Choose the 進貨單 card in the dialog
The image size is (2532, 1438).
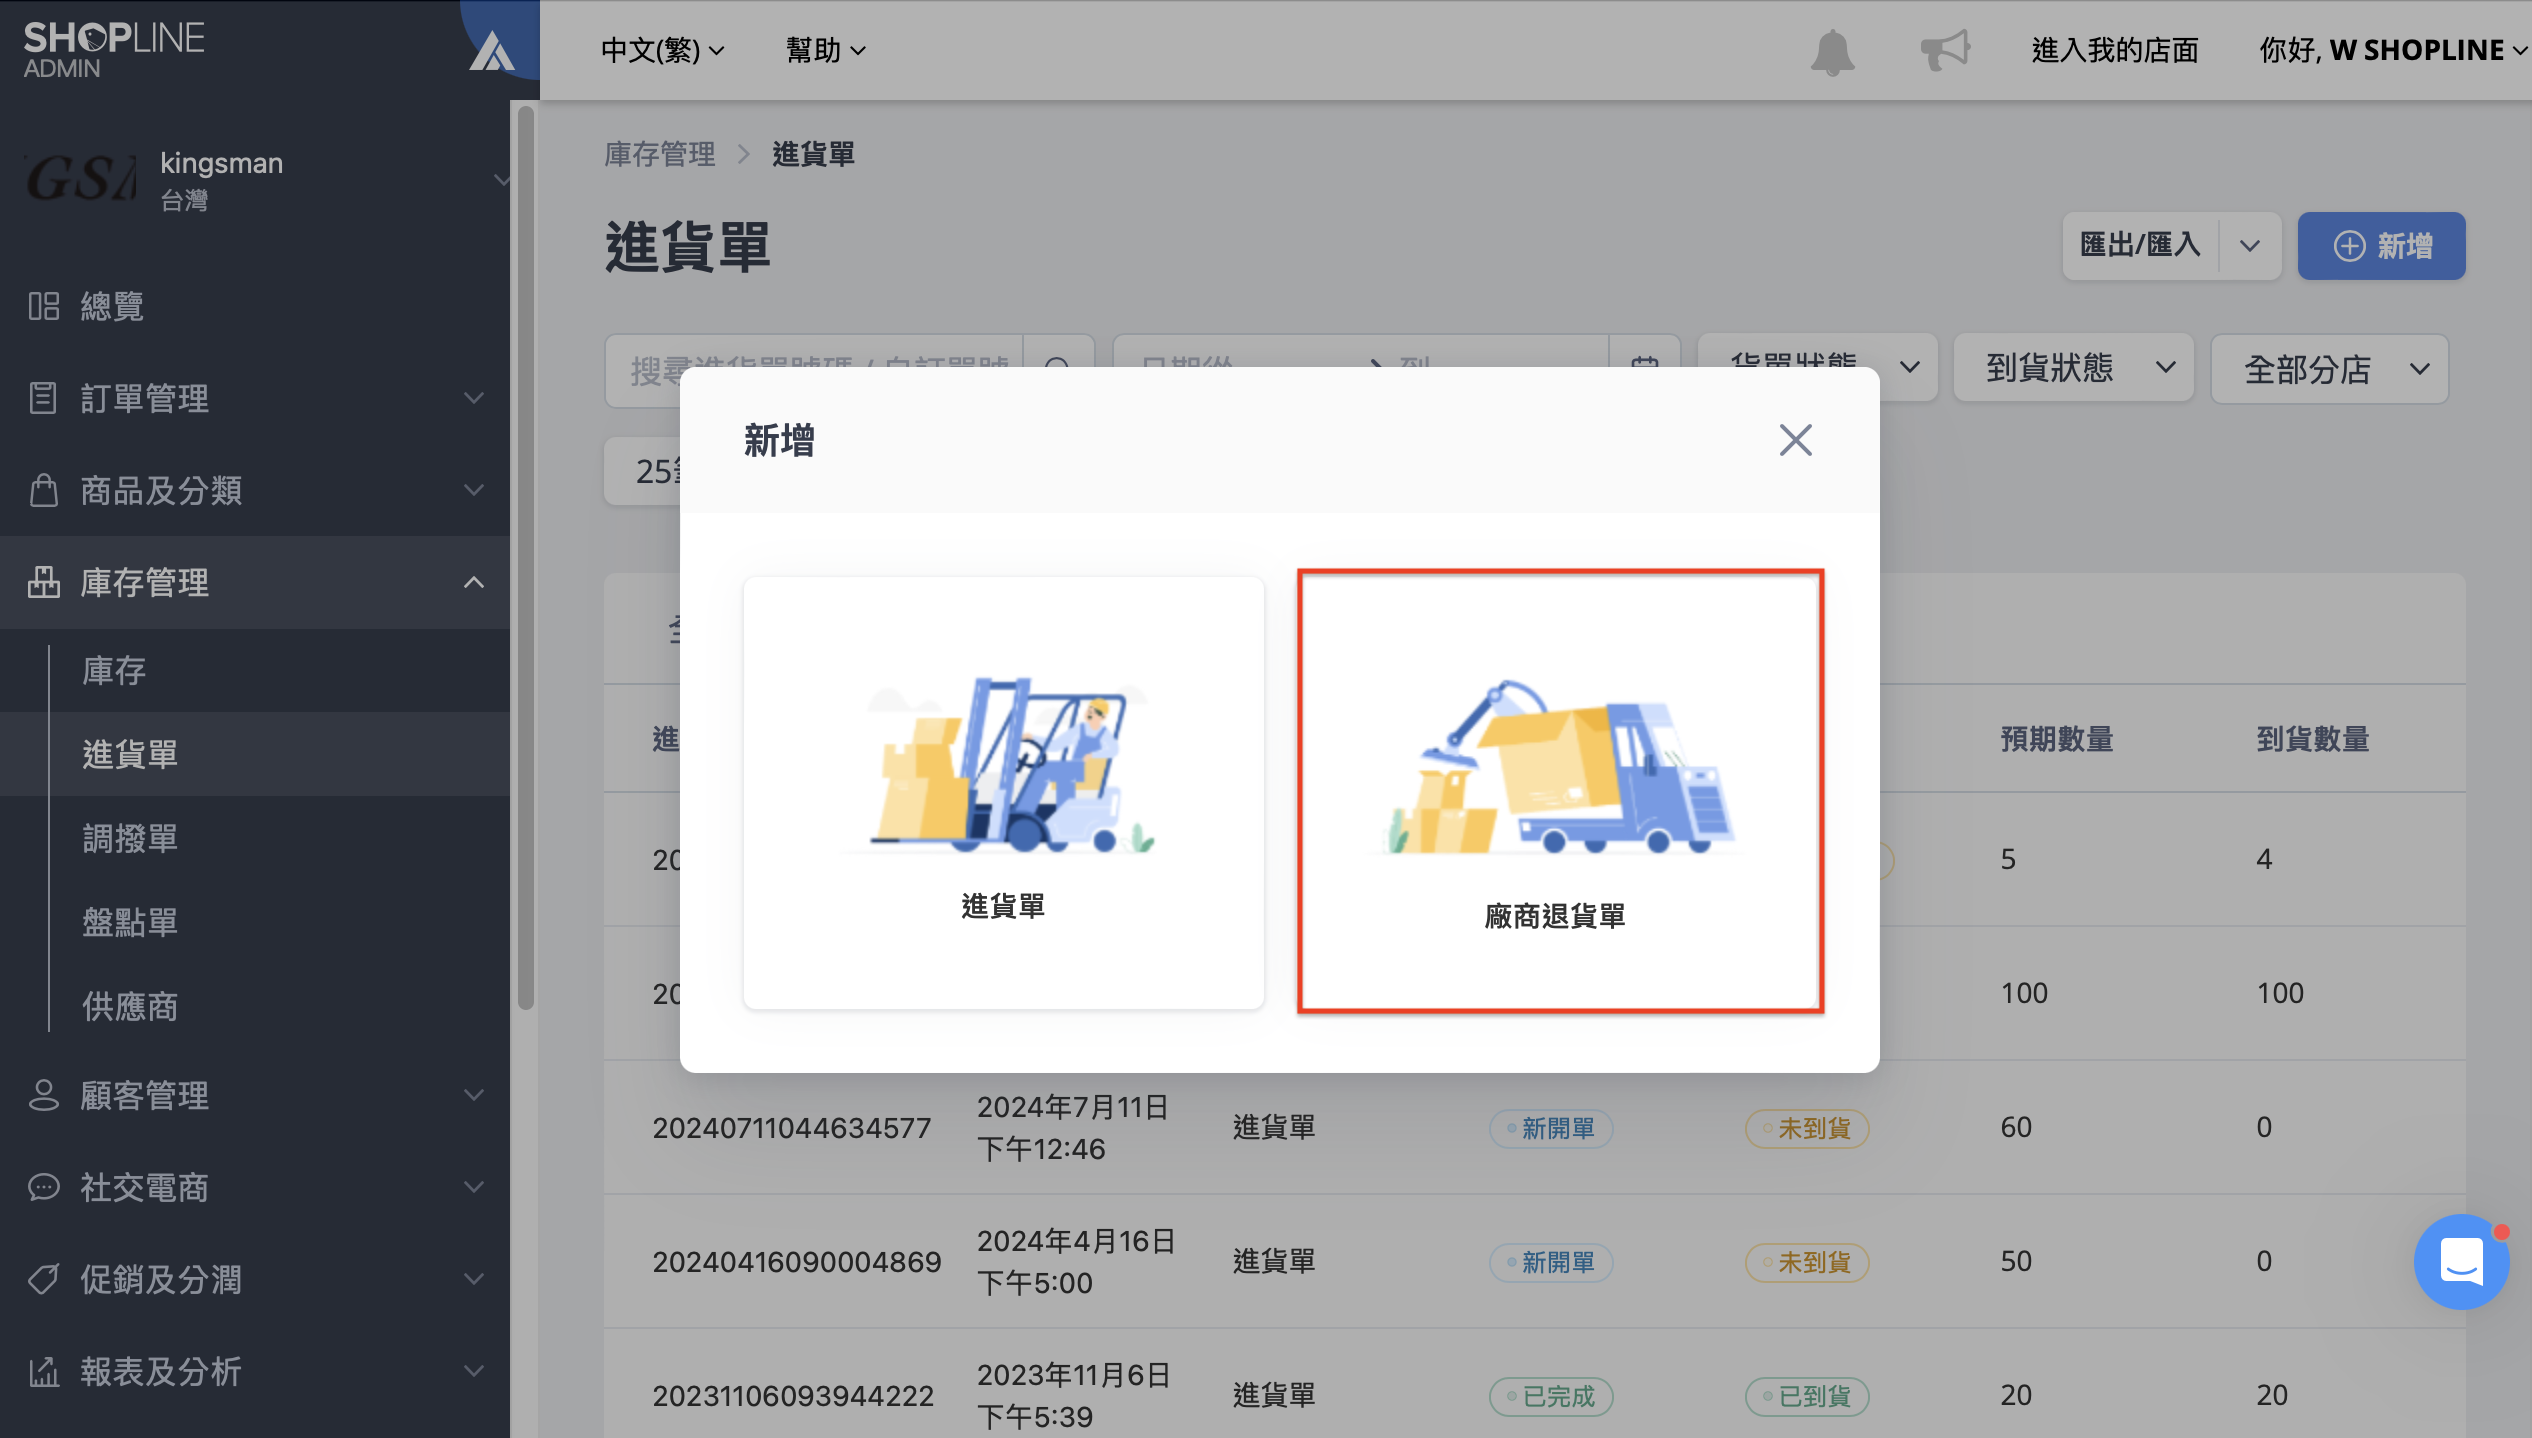pos(1003,792)
